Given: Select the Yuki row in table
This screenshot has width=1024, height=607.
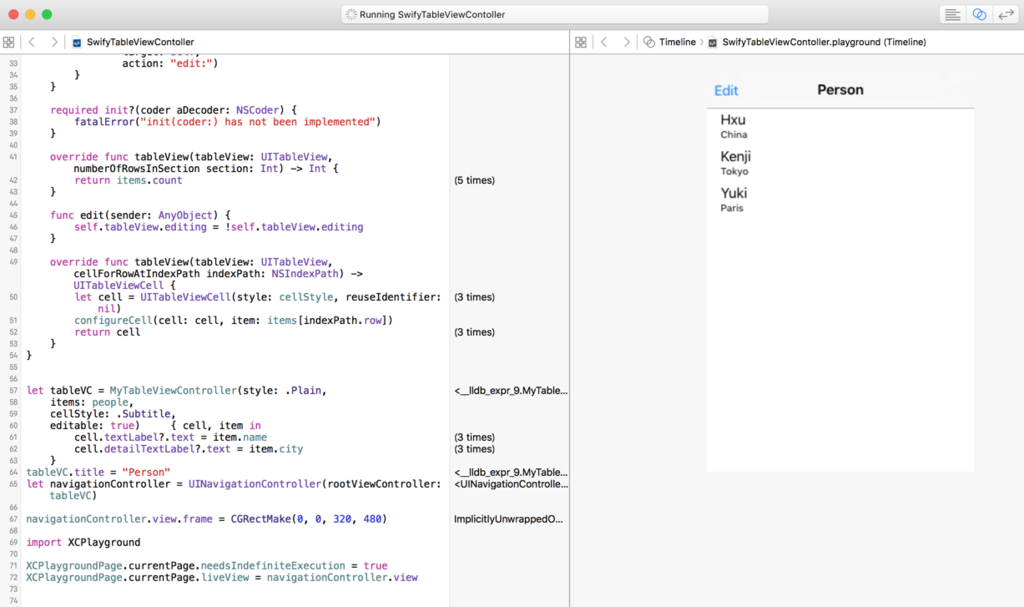Looking at the screenshot, I should point(840,200).
